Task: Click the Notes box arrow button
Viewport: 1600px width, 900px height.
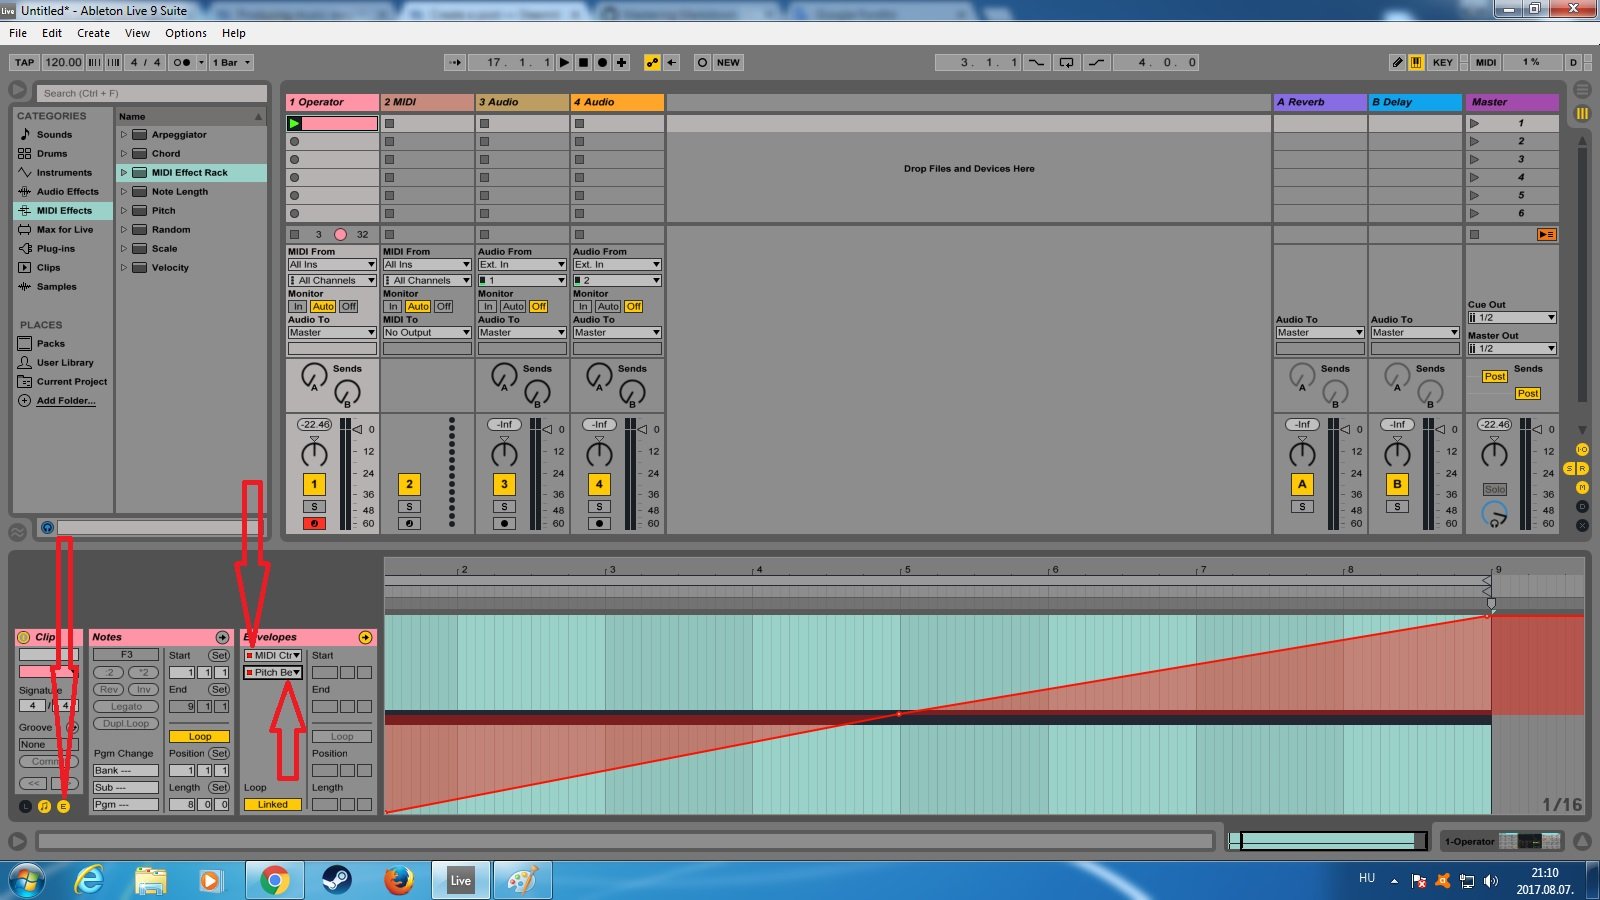Action: [222, 637]
